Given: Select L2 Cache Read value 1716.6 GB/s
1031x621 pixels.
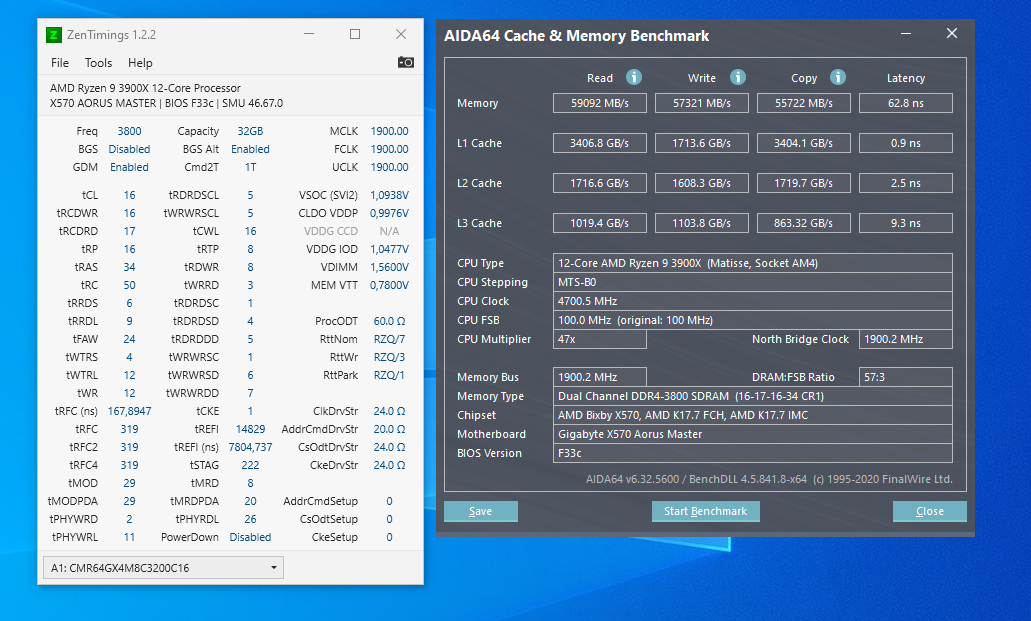Looking at the screenshot, I should coord(600,184).
